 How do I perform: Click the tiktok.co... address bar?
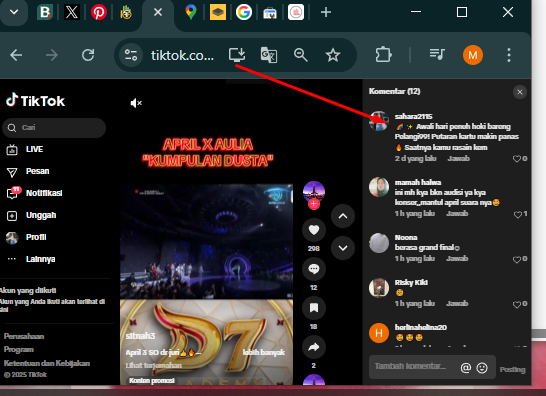click(x=182, y=55)
